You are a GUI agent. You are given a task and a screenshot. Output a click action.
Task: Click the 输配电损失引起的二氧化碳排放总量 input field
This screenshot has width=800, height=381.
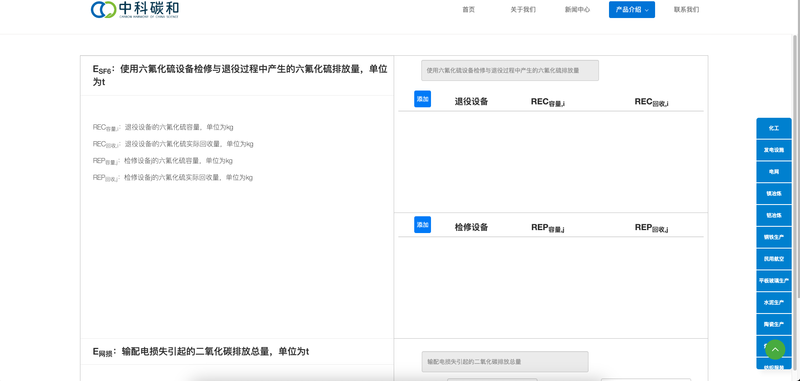click(x=505, y=362)
